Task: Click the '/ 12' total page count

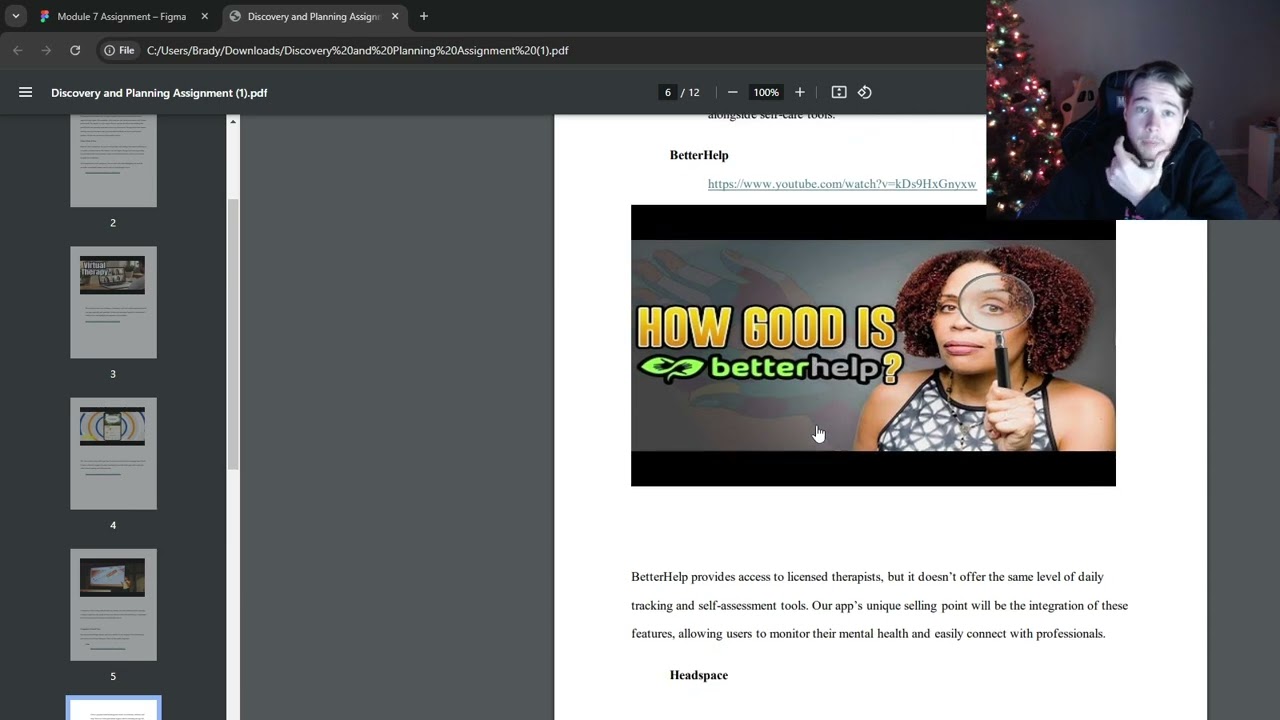Action: tap(690, 92)
